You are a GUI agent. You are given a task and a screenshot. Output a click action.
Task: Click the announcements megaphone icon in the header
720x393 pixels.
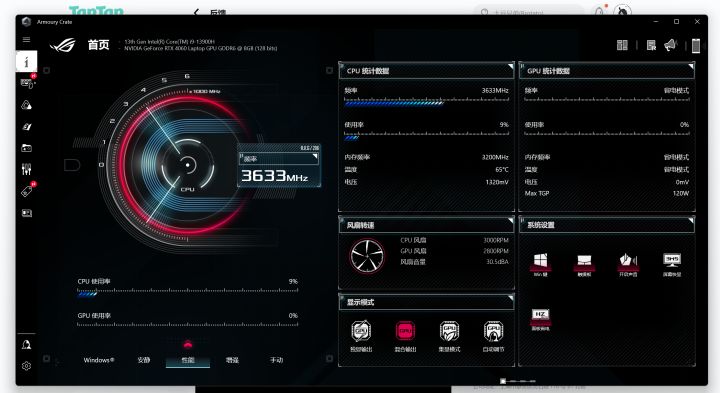pos(670,45)
